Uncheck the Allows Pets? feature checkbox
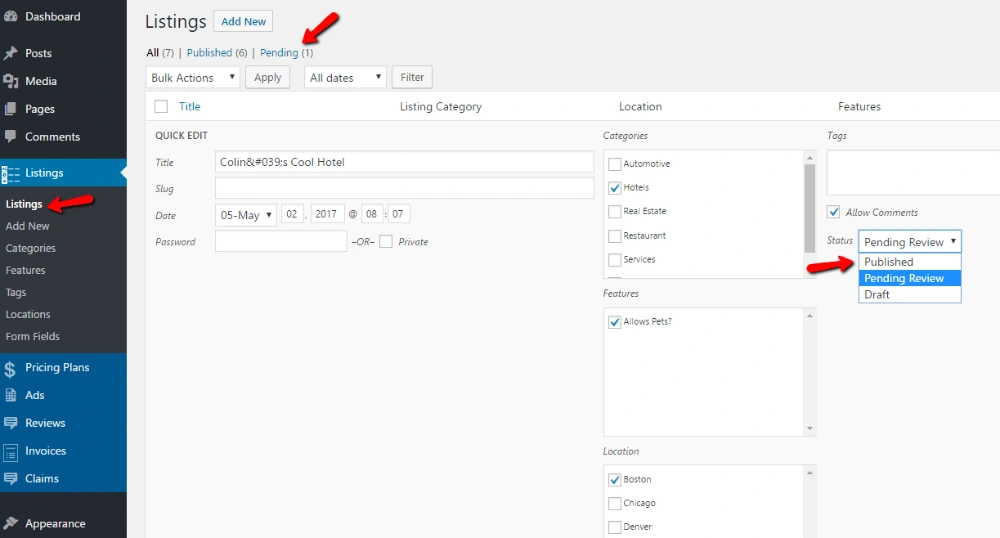Viewport: 1000px width, 538px height. pyautogui.click(x=615, y=322)
